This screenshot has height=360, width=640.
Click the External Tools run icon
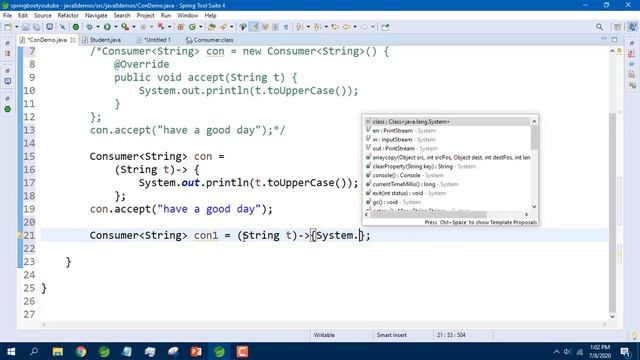pos(125,27)
